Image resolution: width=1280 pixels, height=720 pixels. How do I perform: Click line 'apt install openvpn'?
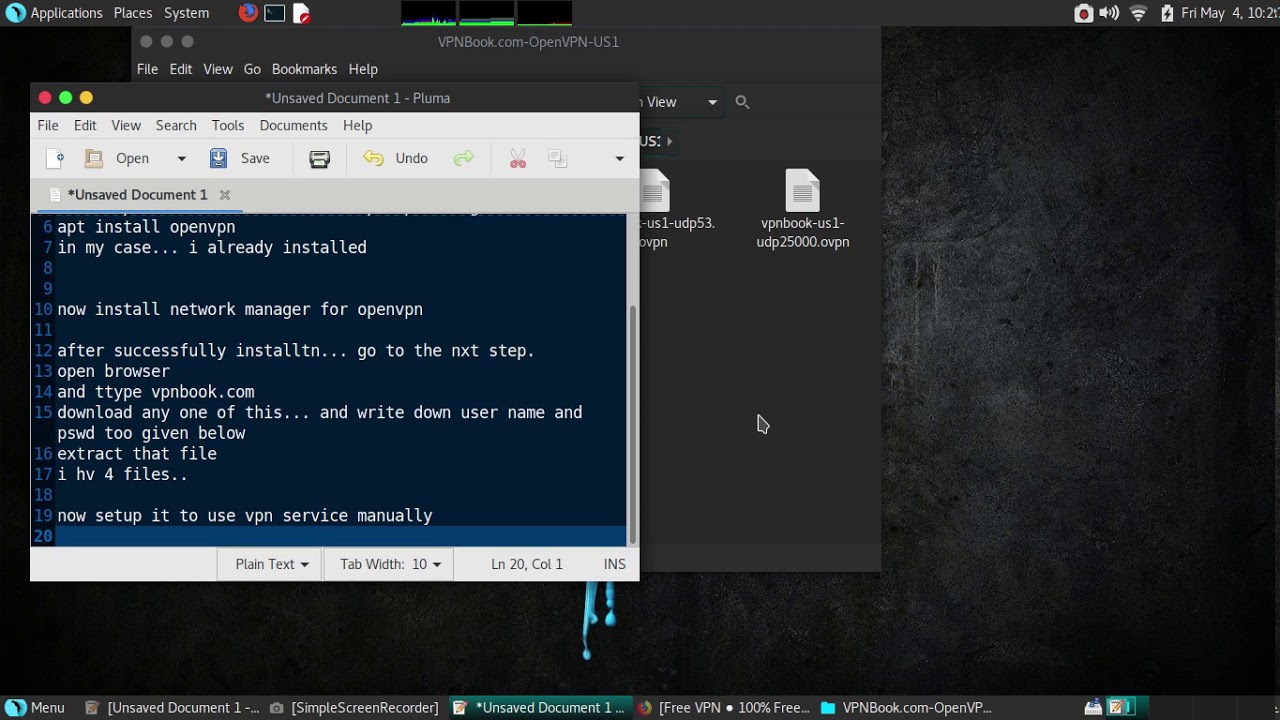146,227
